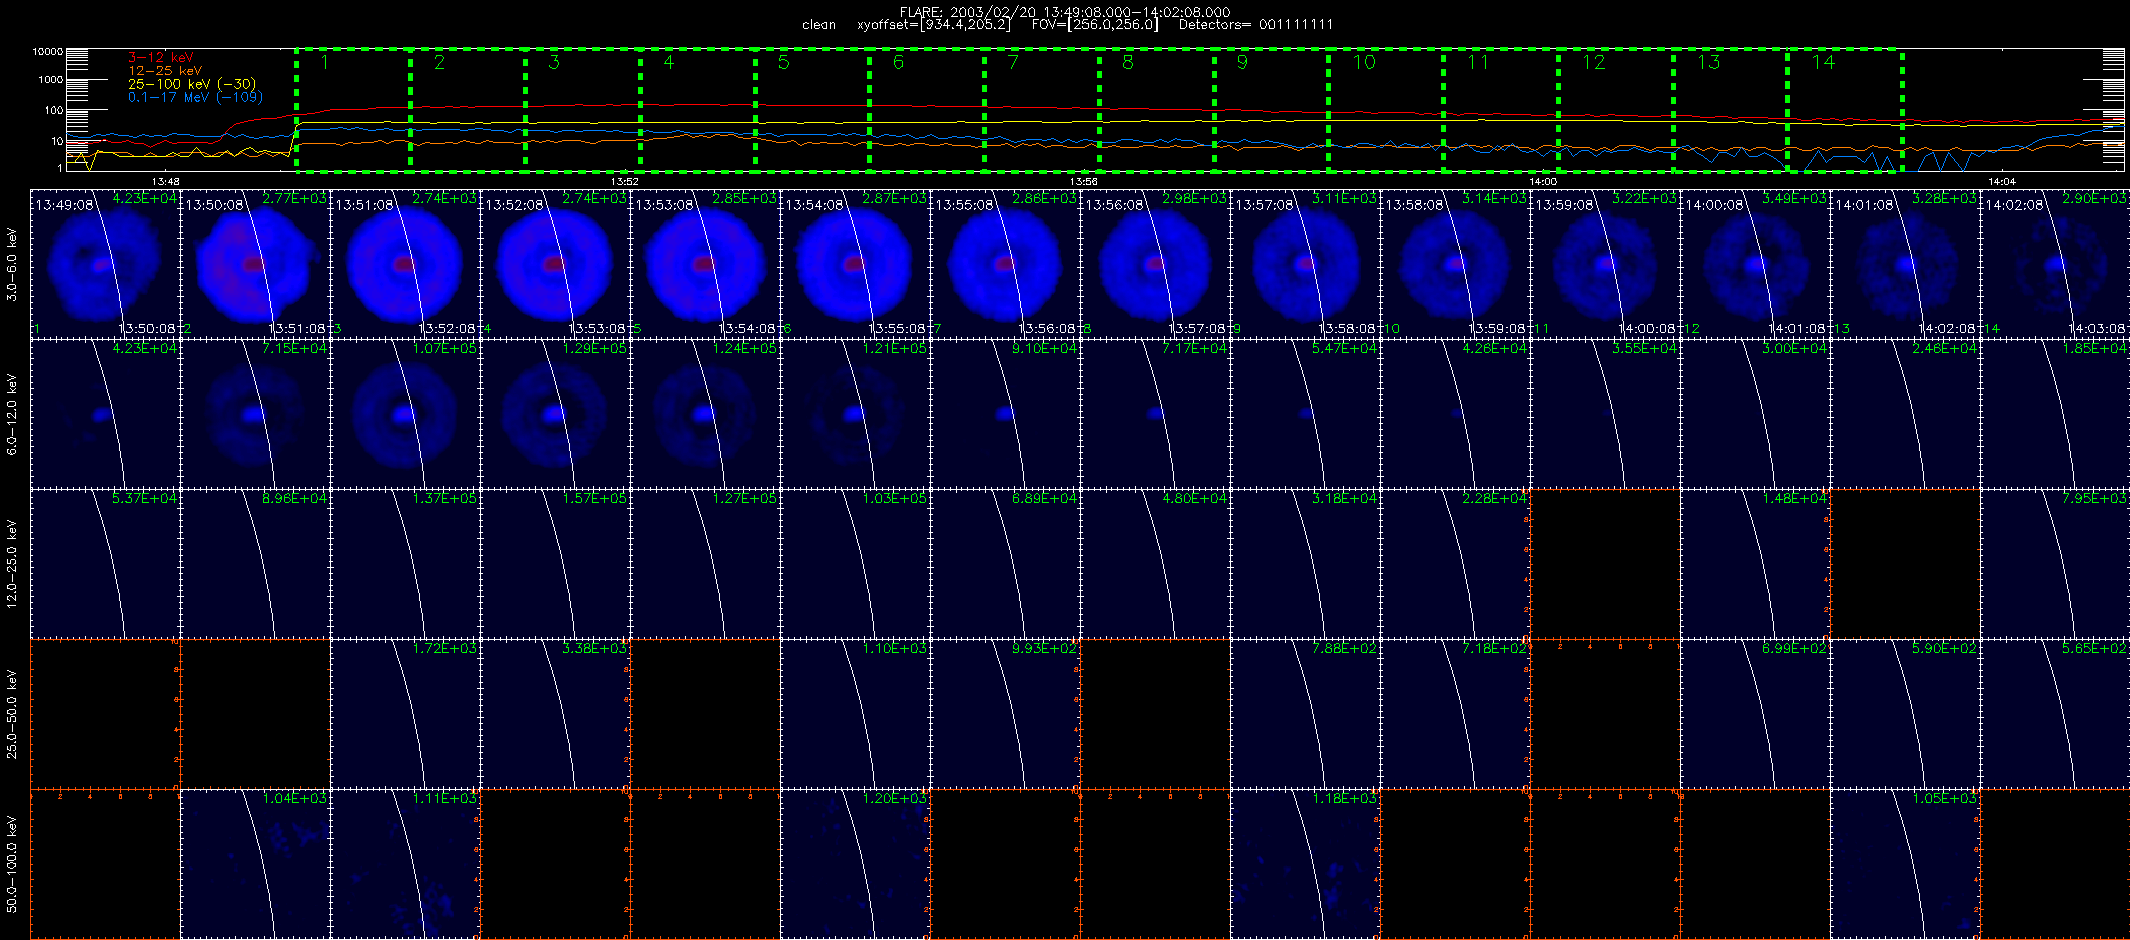
Task: Open the 25-50 keV image labeled 3.38E+03
Action: [x=556, y=714]
